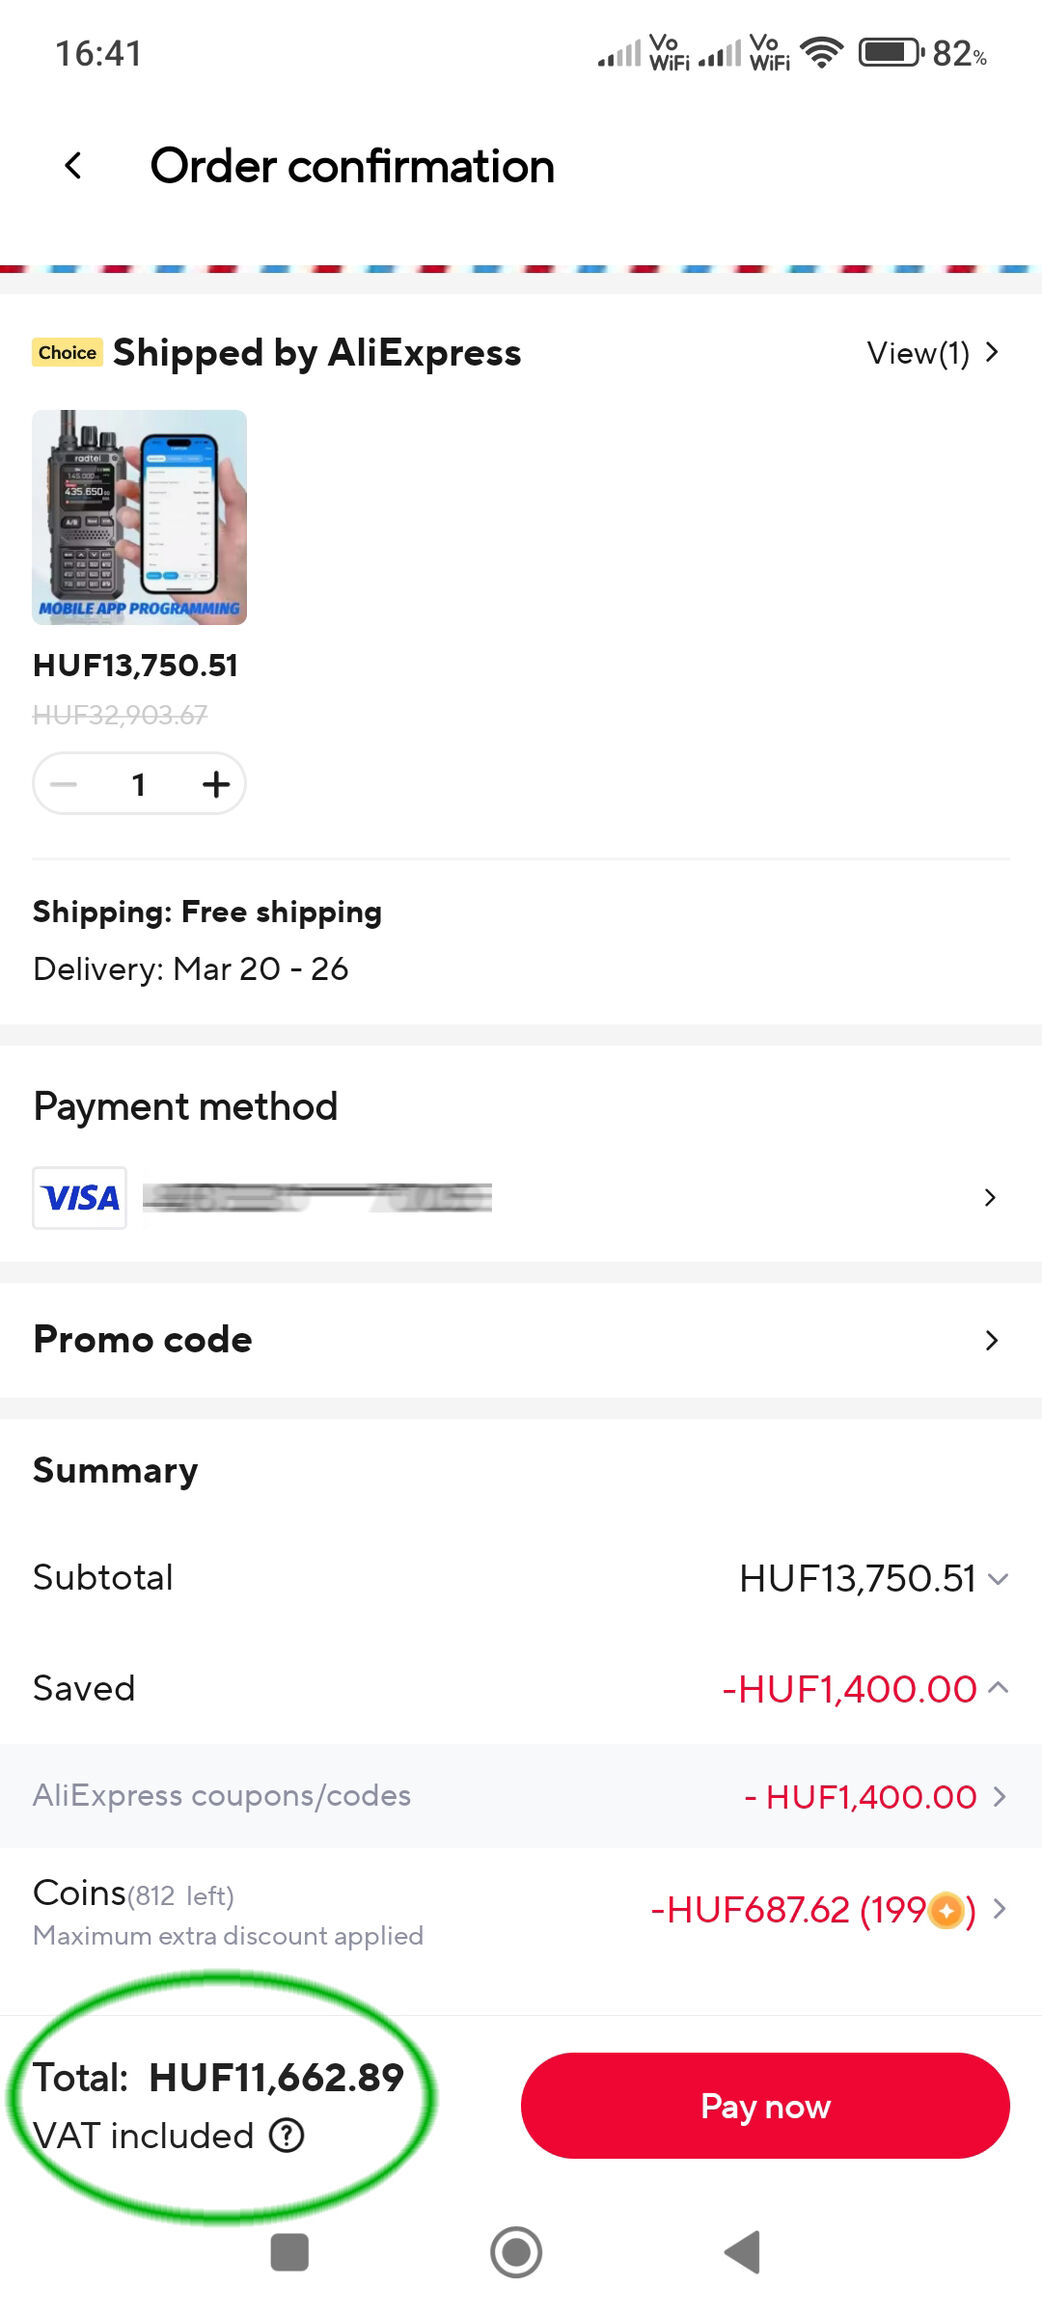Tap the gold coin icon
This screenshot has width=1042, height=2315.
pyautogui.click(x=946, y=1910)
